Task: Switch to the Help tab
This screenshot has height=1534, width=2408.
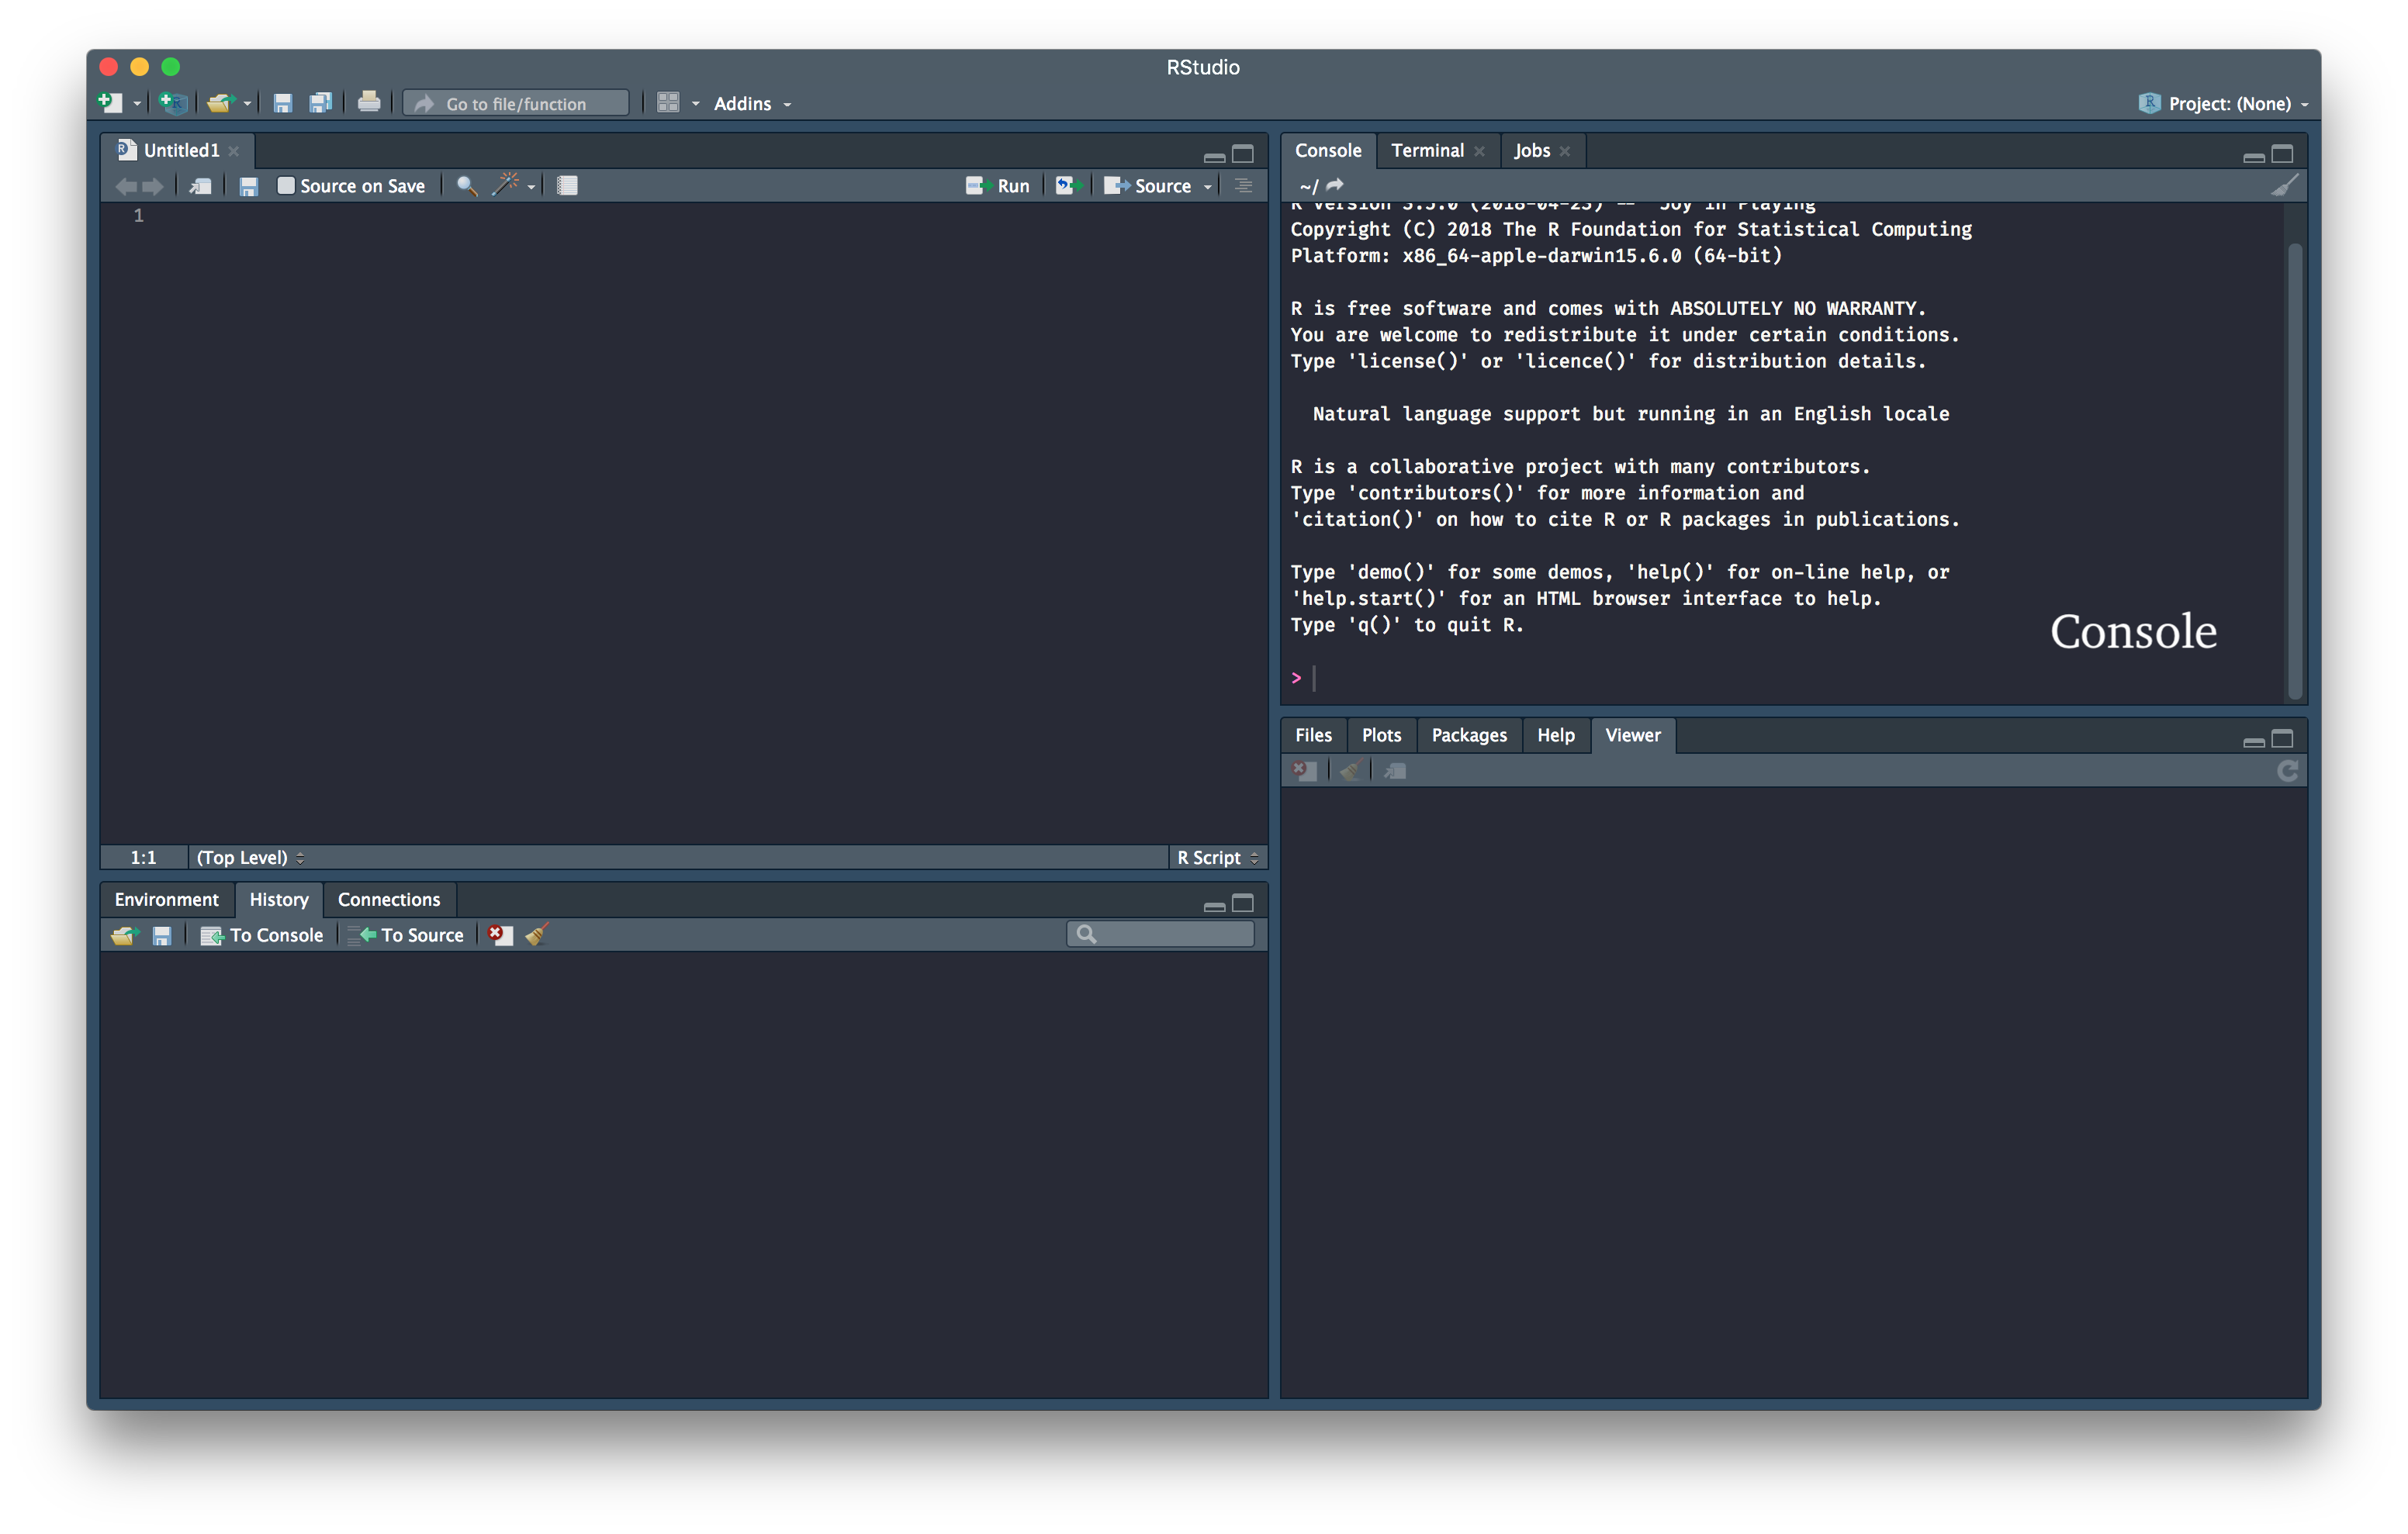Action: coord(1555,735)
